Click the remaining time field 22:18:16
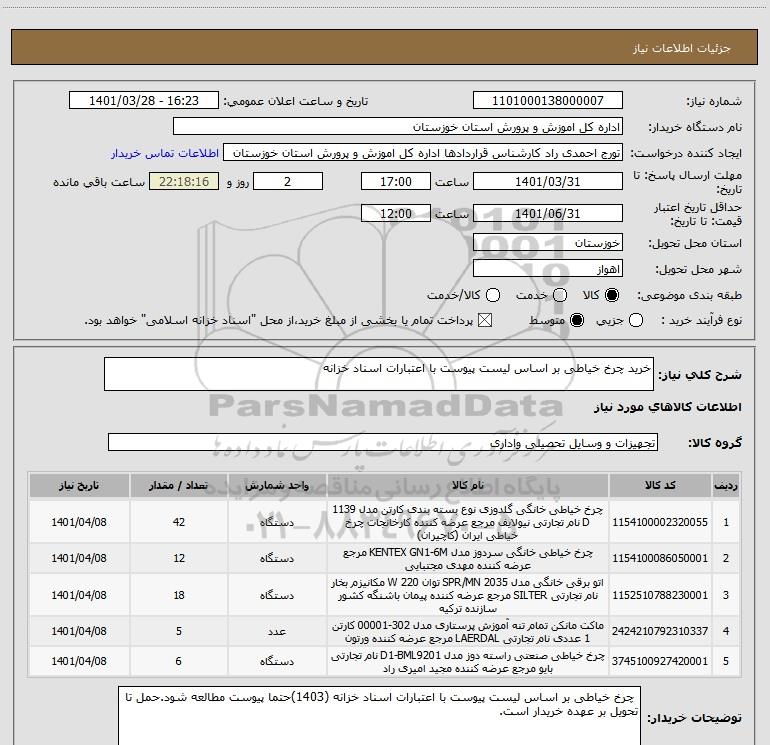Viewport: 770px width, 745px height. pos(184,181)
